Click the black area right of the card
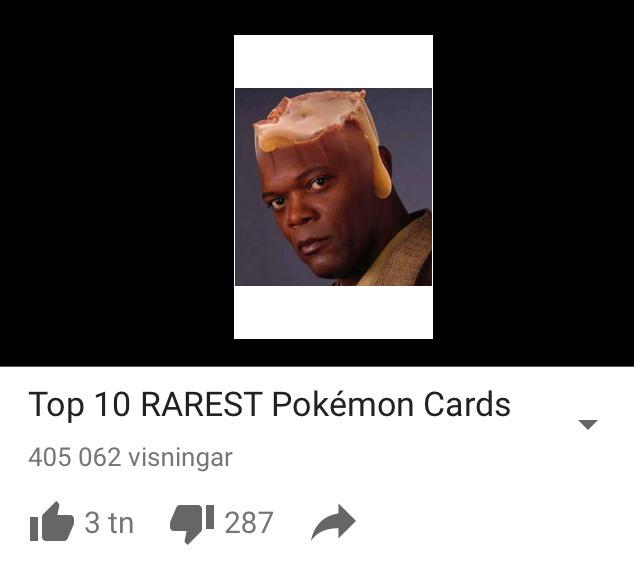This screenshot has height=561, width=634. pos(533,183)
